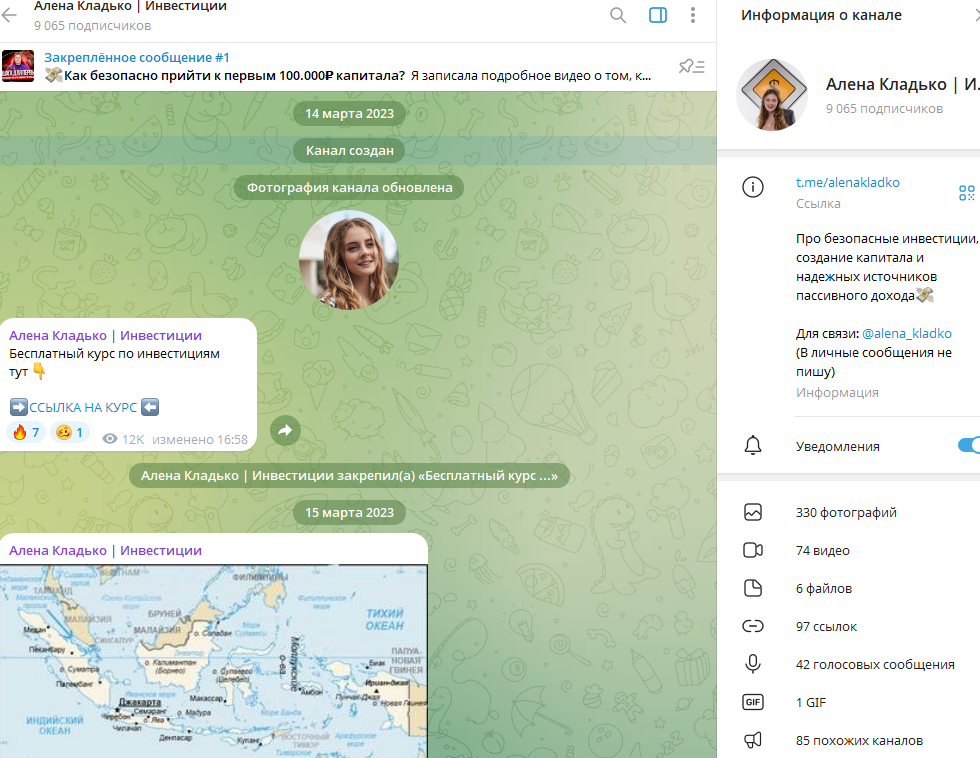980x758 pixels.
Task: Go back using the left arrow icon
Action: click(9, 15)
